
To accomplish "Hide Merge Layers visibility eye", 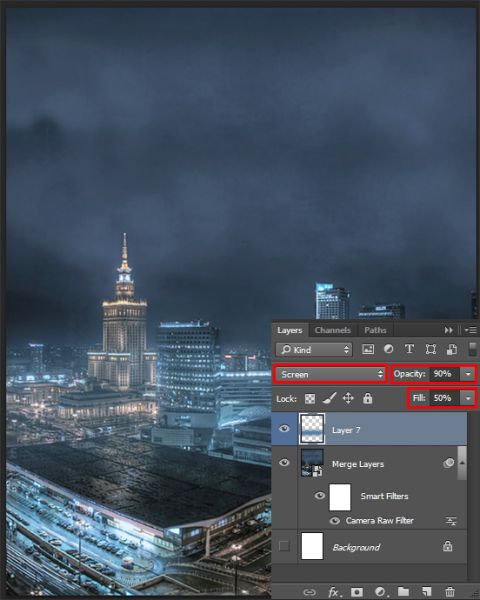I will point(284,463).
